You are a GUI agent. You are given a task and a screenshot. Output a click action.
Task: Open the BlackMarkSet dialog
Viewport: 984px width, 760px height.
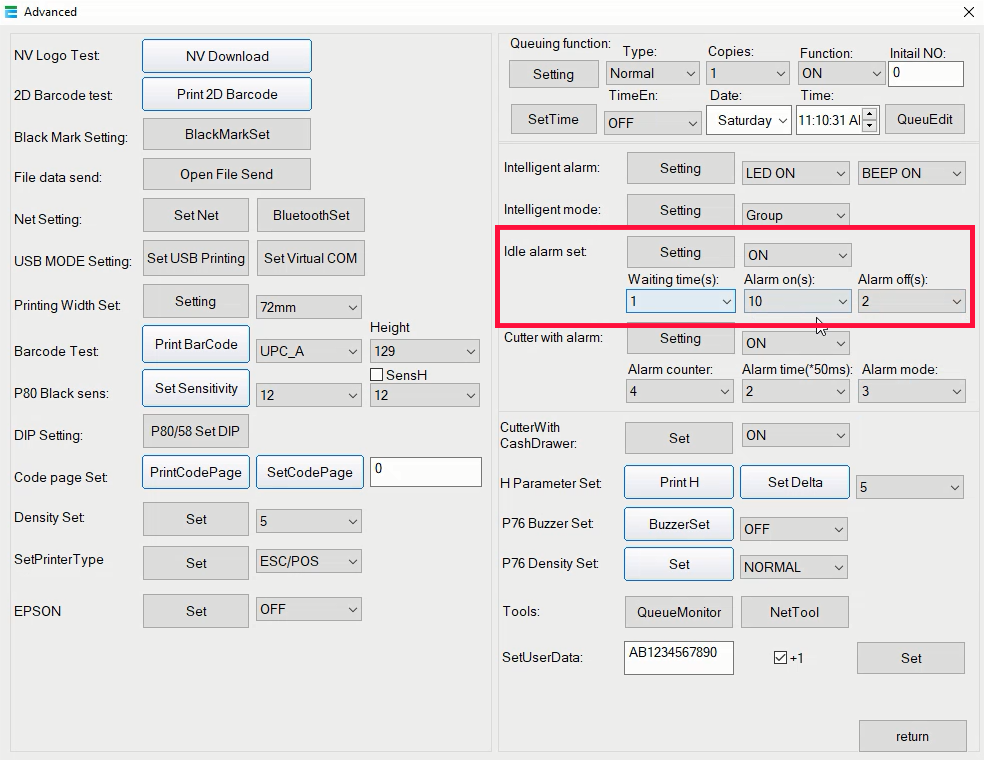pos(227,134)
